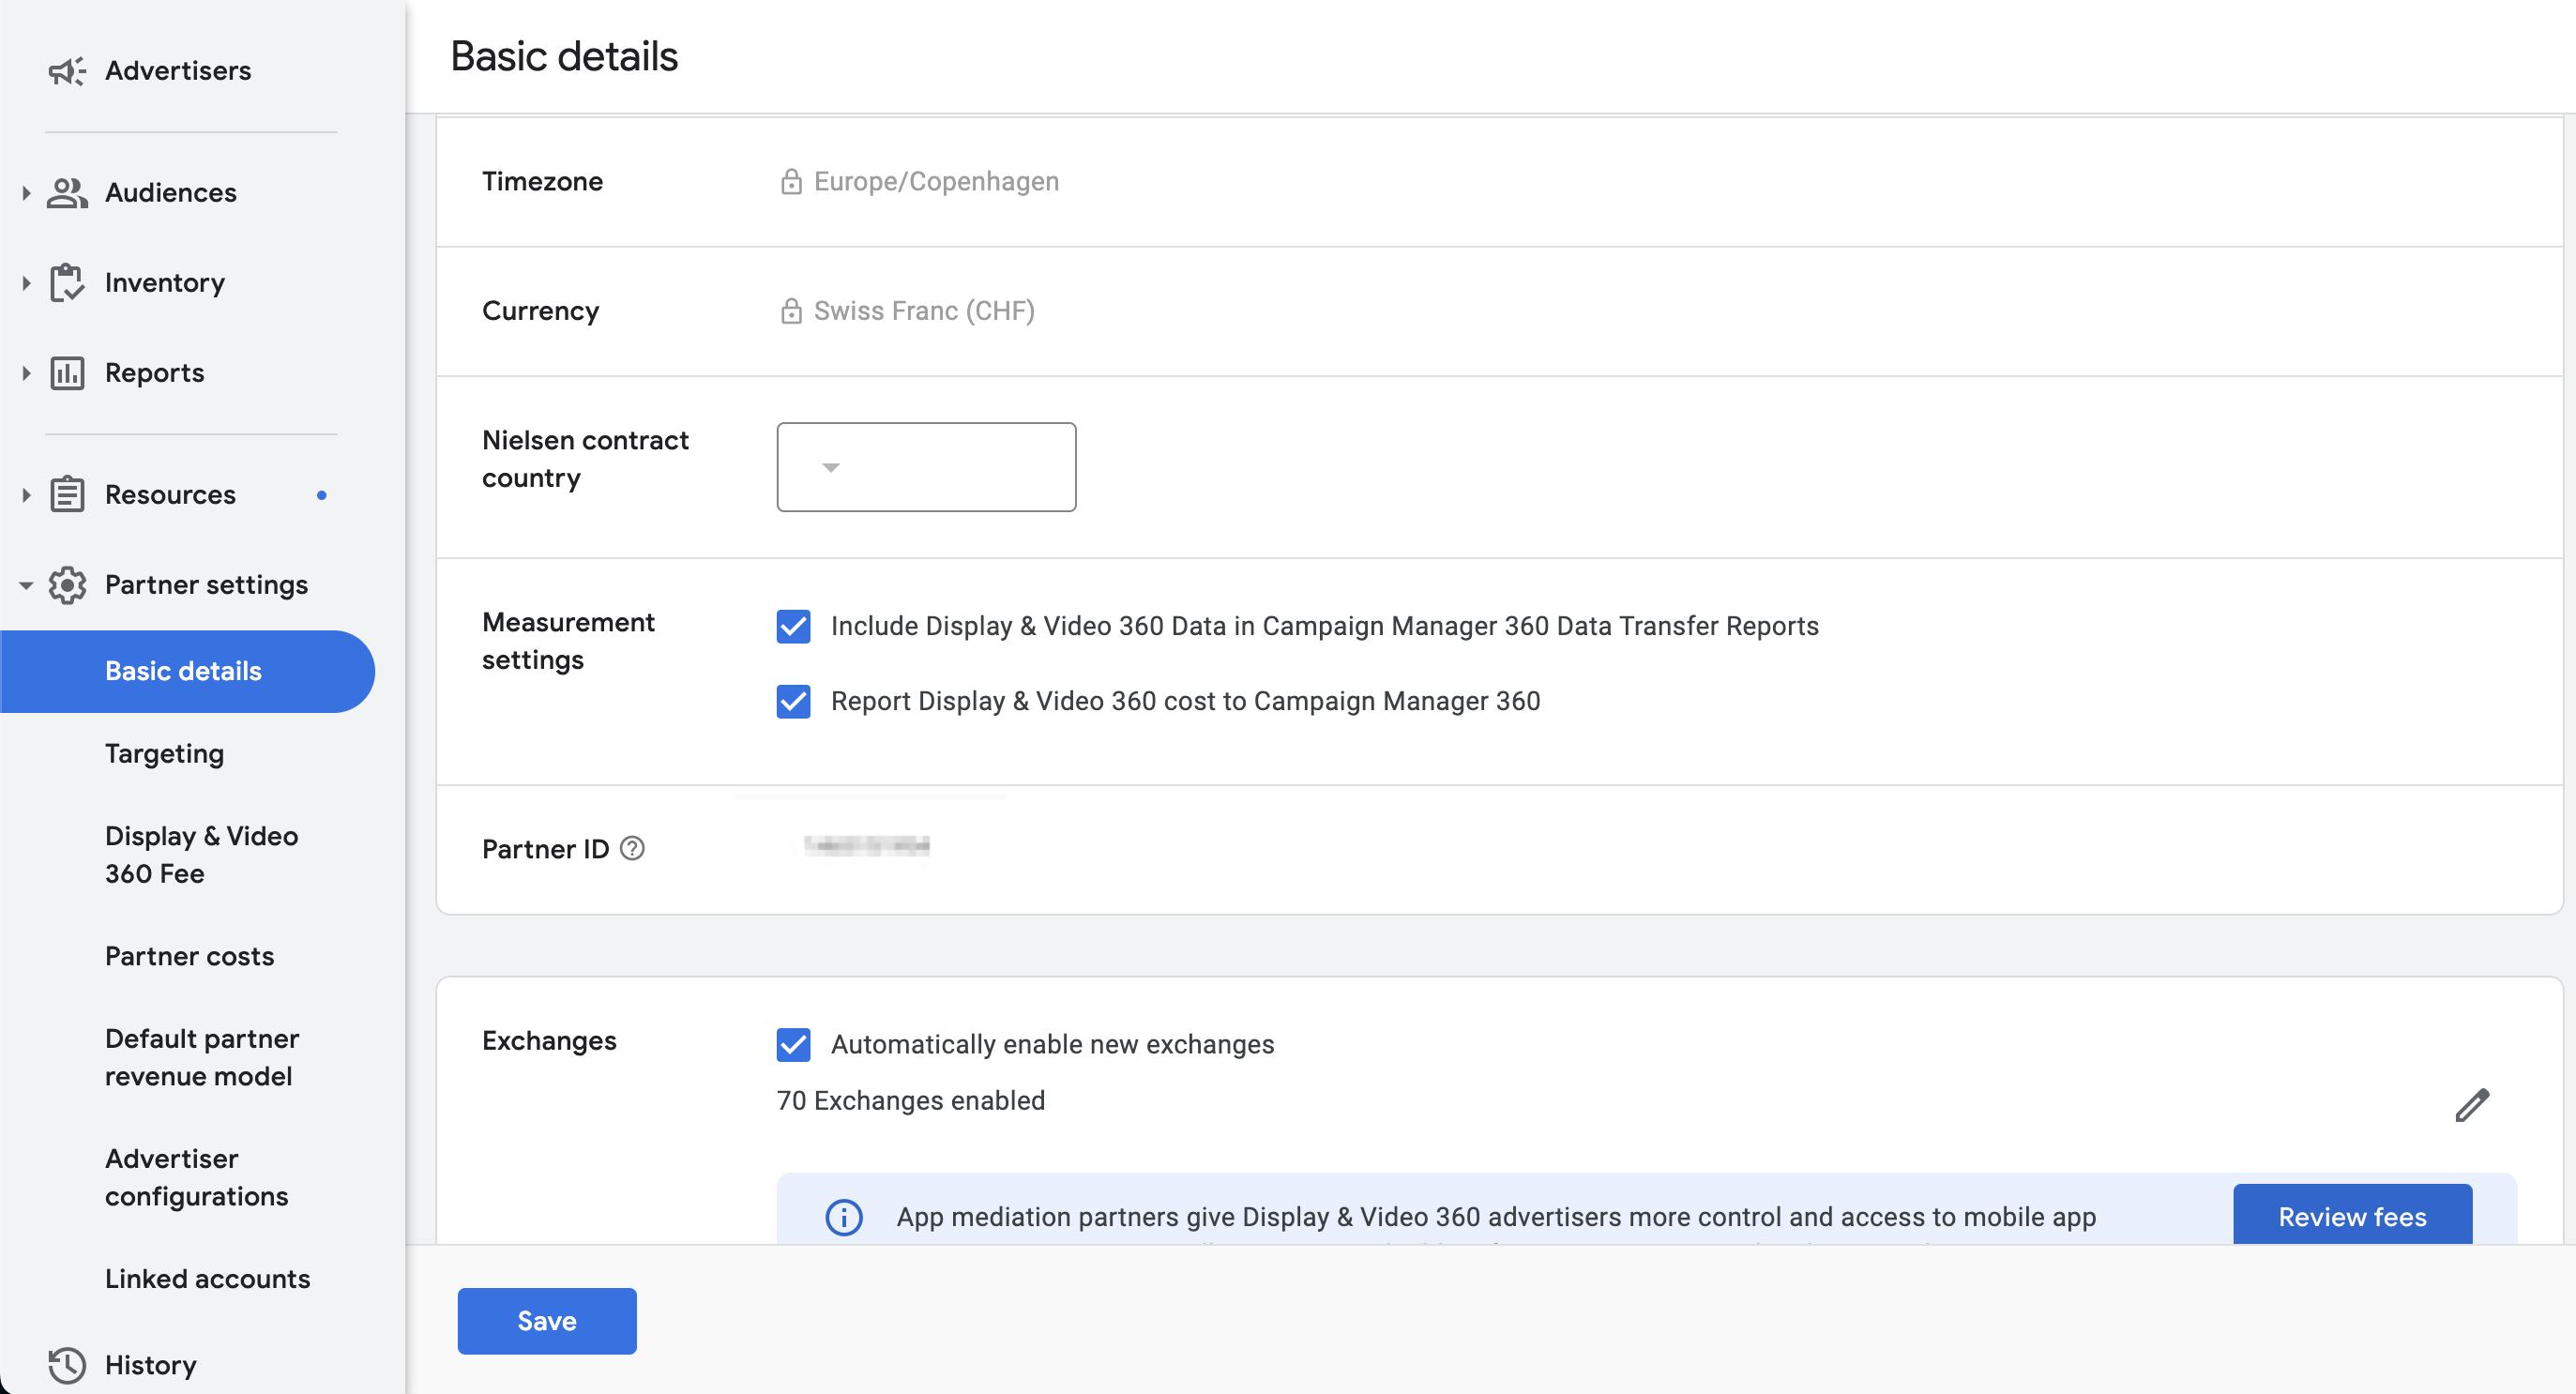Click the lock icon beside Swiss Franc
This screenshot has height=1394, width=2576.
point(791,311)
